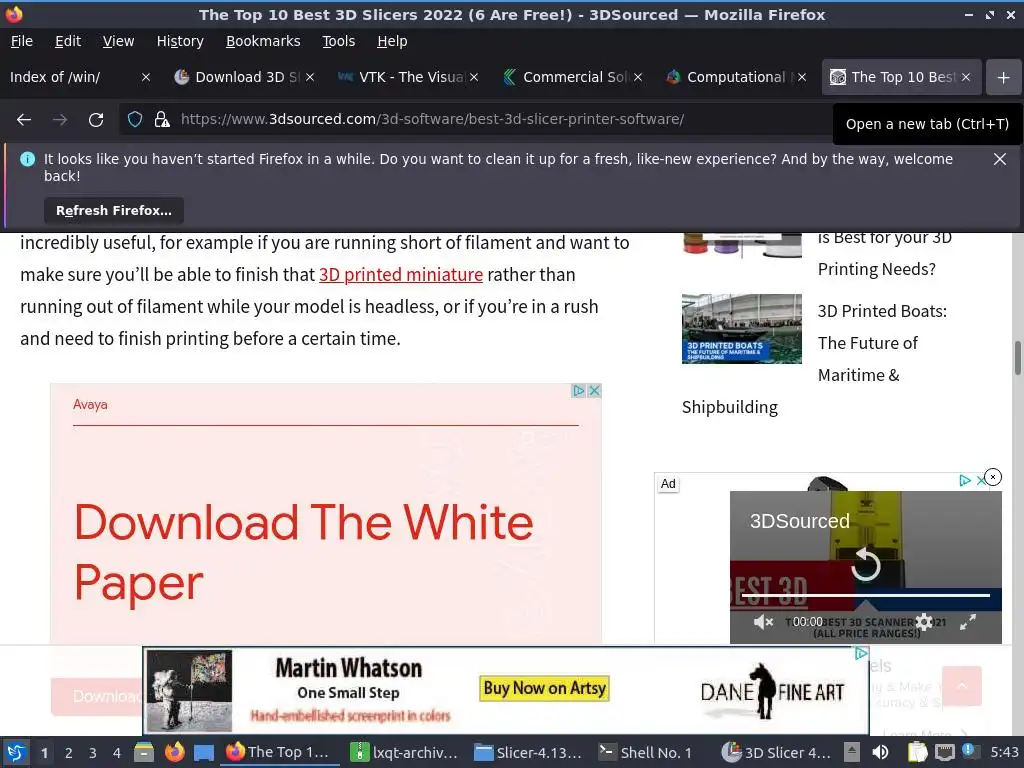Click the scroll-to-top arrow button
1024x768 pixels.
(x=961, y=686)
